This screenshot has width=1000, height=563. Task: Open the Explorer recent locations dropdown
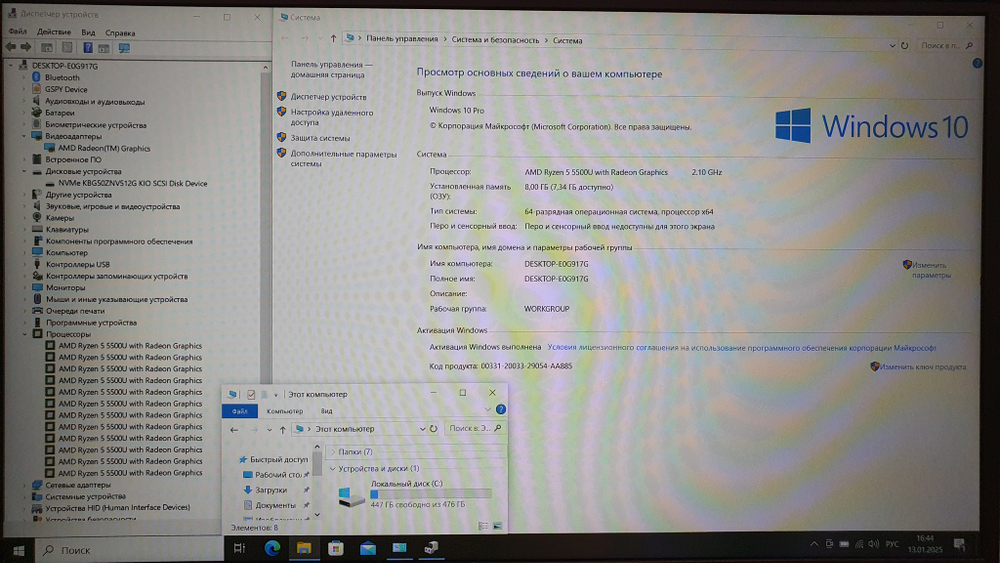(269, 430)
